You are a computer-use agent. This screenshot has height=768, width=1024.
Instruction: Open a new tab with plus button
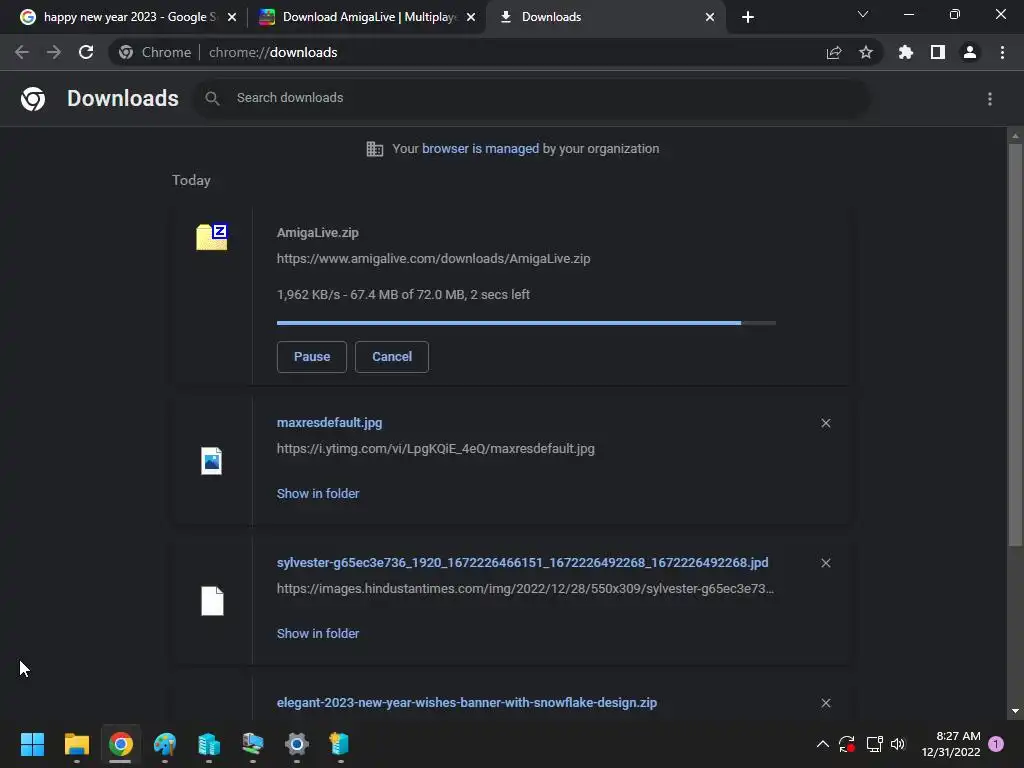click(x=748, y=17)
